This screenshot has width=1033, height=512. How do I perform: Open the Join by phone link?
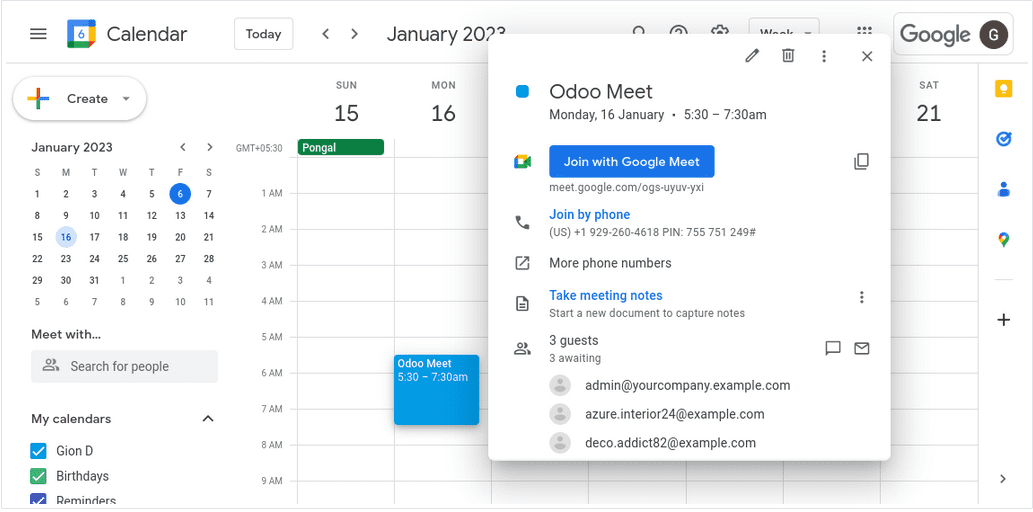click(589, 214)
